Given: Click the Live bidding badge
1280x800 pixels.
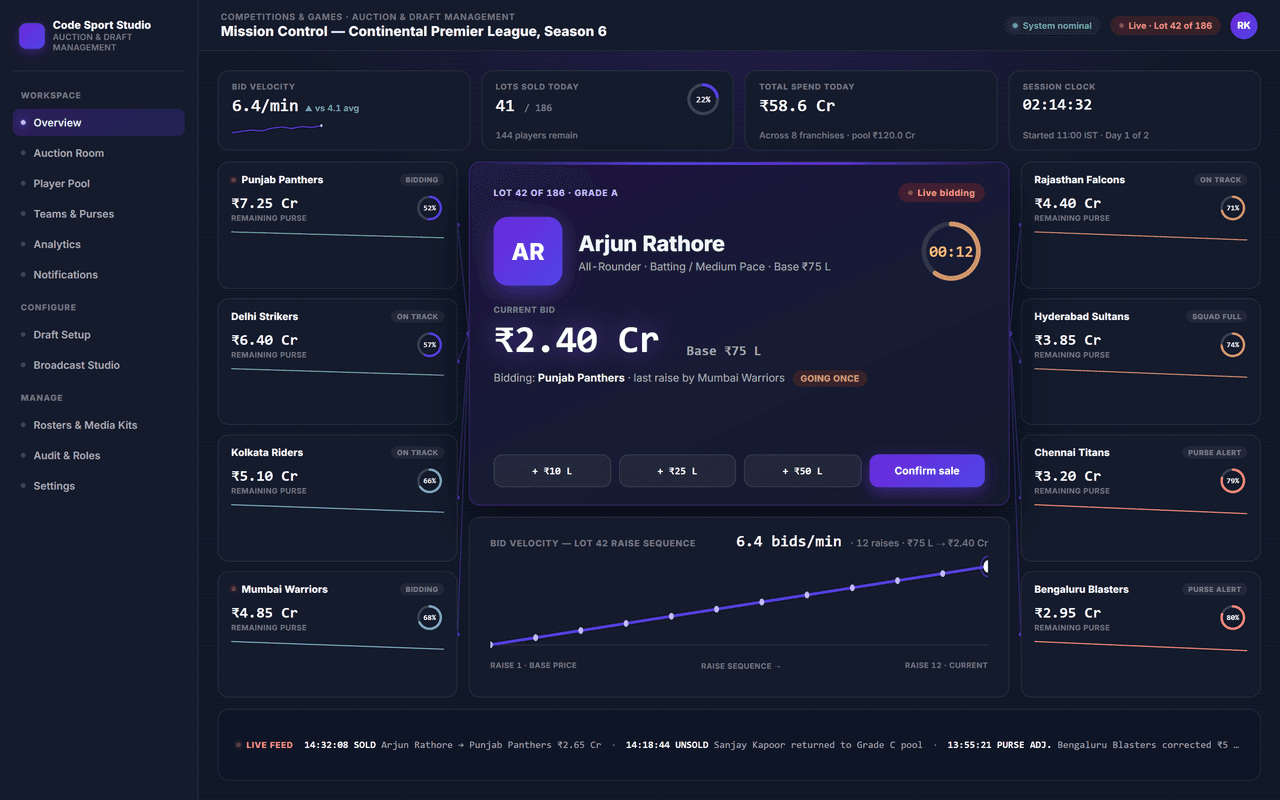Looking at the screenshot, I should click(941, 193).
